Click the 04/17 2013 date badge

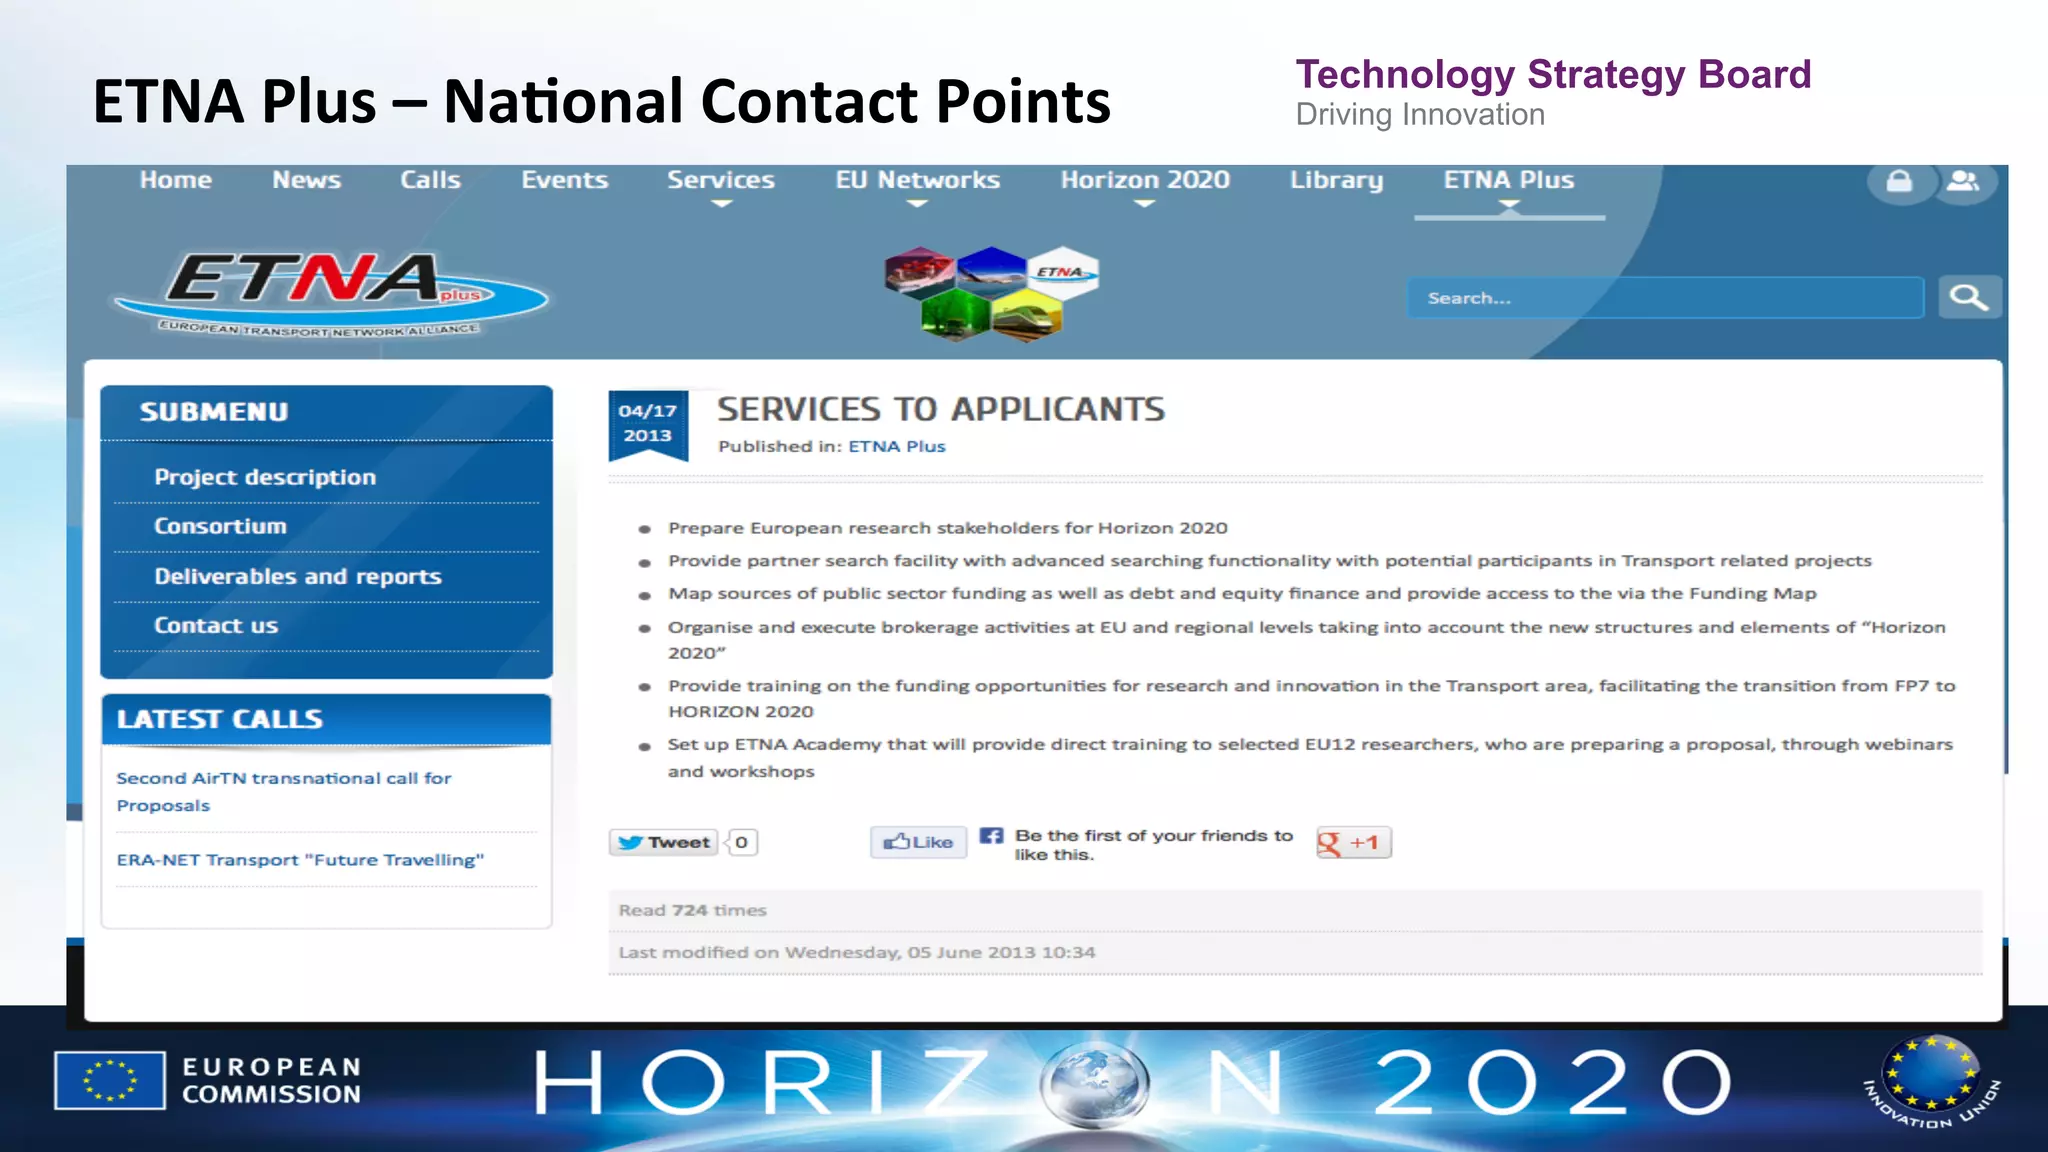tap(648, 425)
